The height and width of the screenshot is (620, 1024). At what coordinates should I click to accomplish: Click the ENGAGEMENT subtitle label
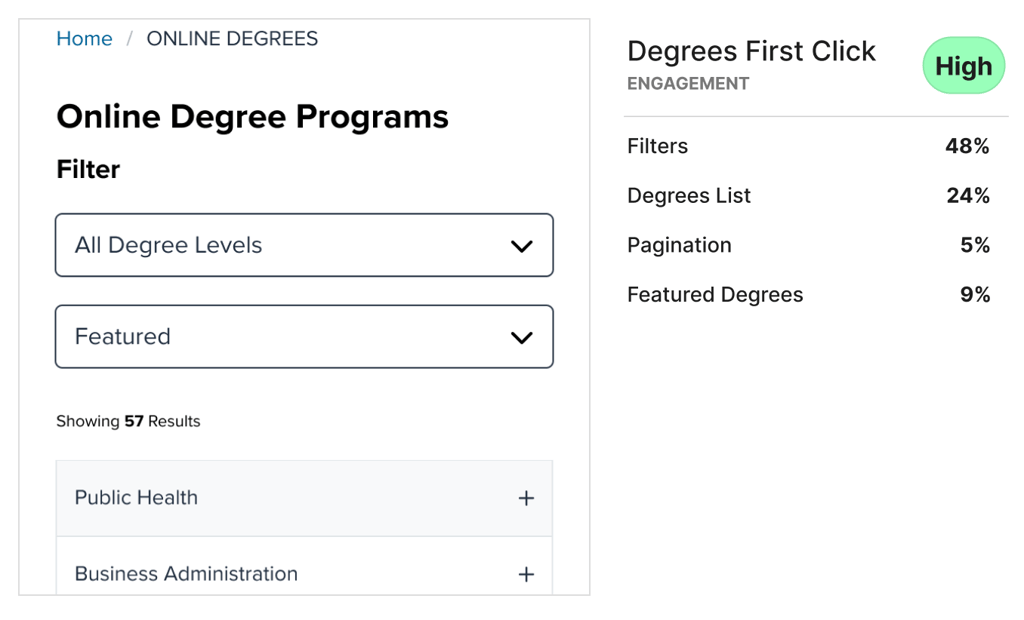(688, 84)
